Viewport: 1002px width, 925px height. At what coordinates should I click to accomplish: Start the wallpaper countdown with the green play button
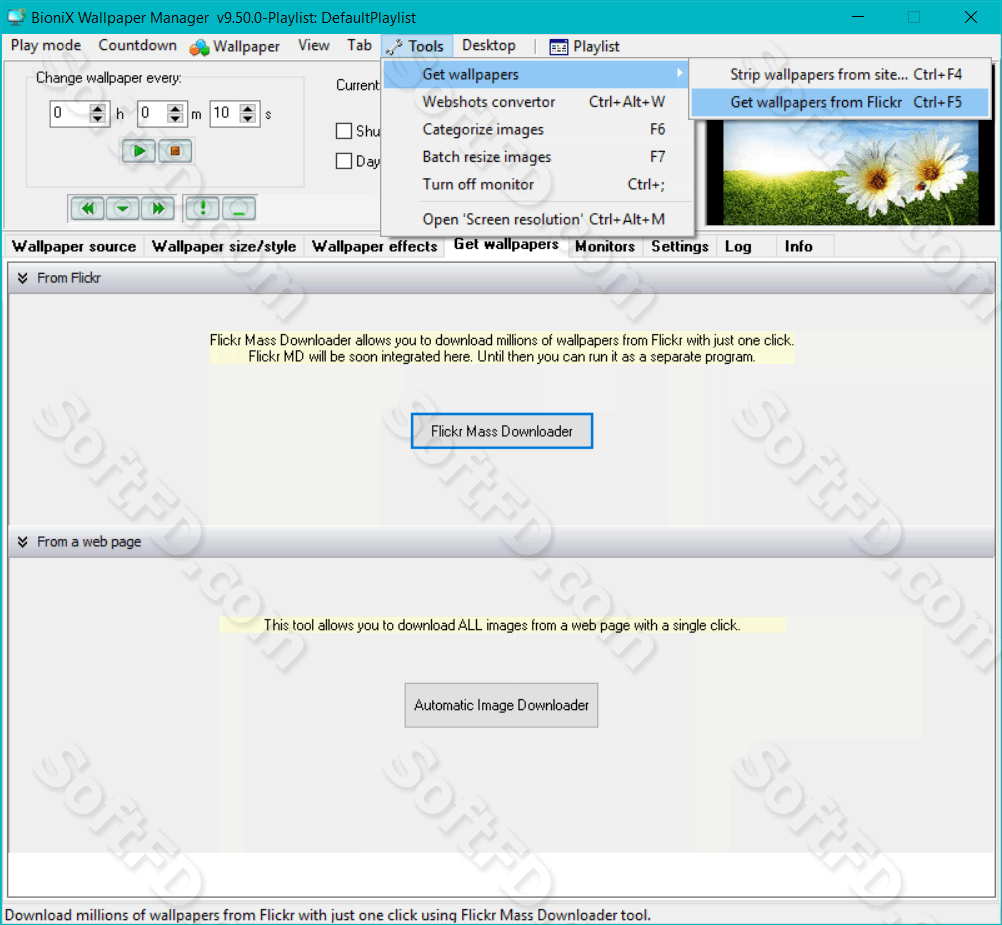pyautogui.click(x=139, y=151)
